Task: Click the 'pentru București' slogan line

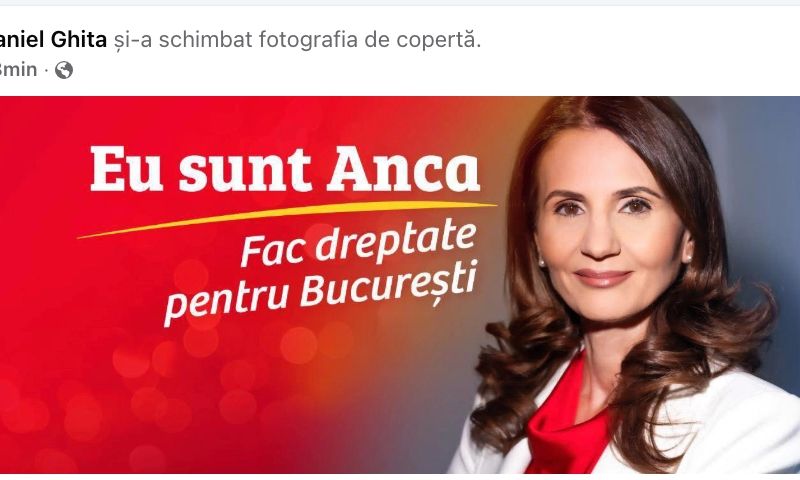Action: (x=320, y=292)
